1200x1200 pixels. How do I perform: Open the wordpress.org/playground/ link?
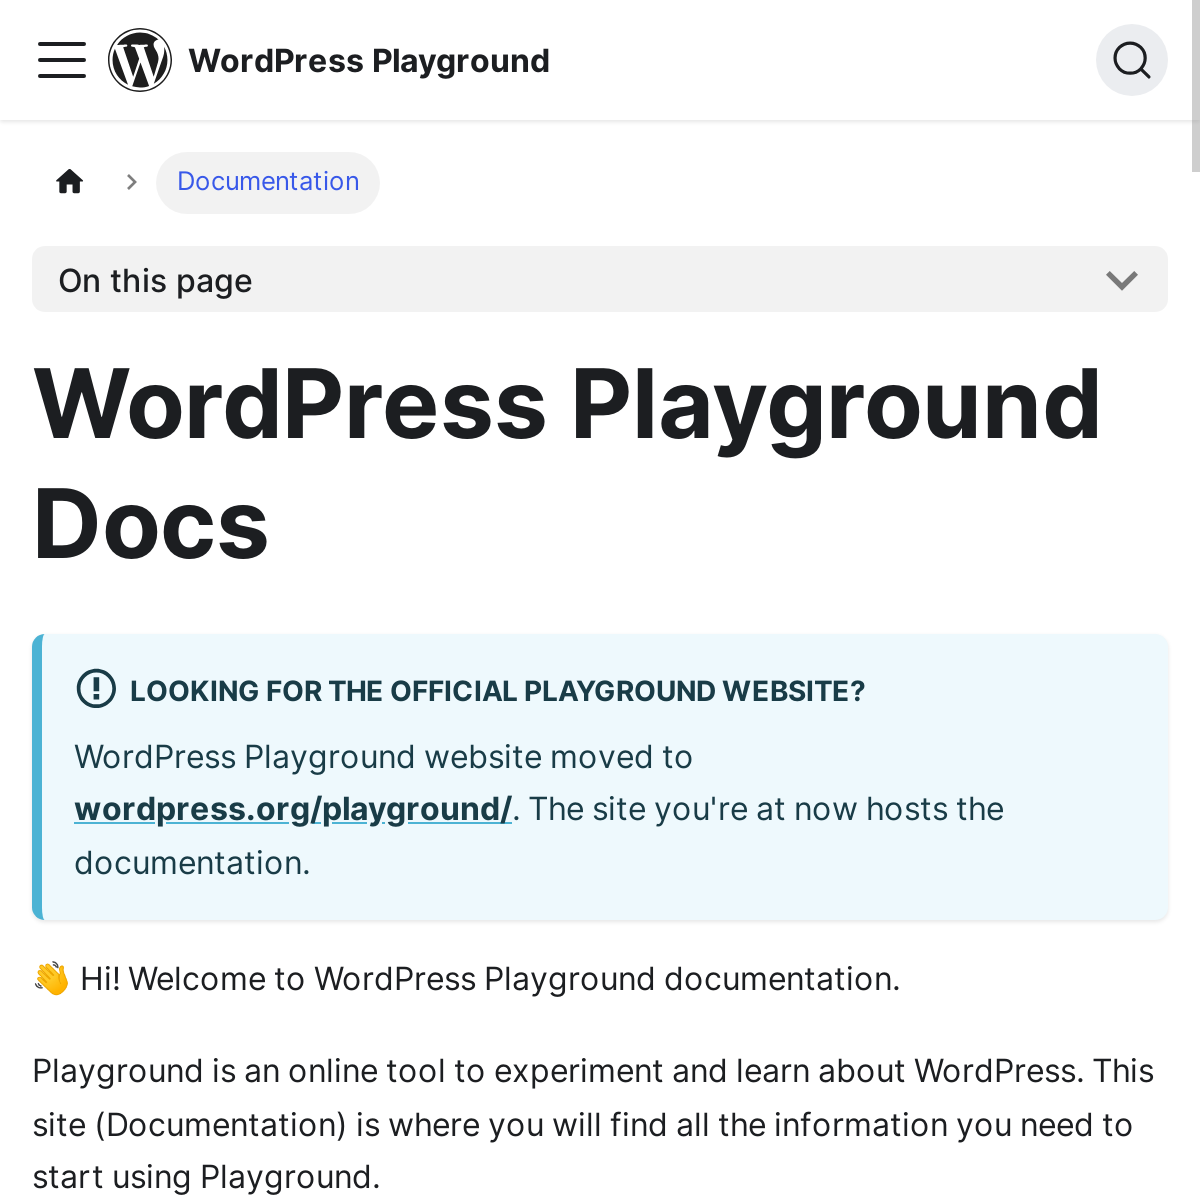[x=293, y=808]
